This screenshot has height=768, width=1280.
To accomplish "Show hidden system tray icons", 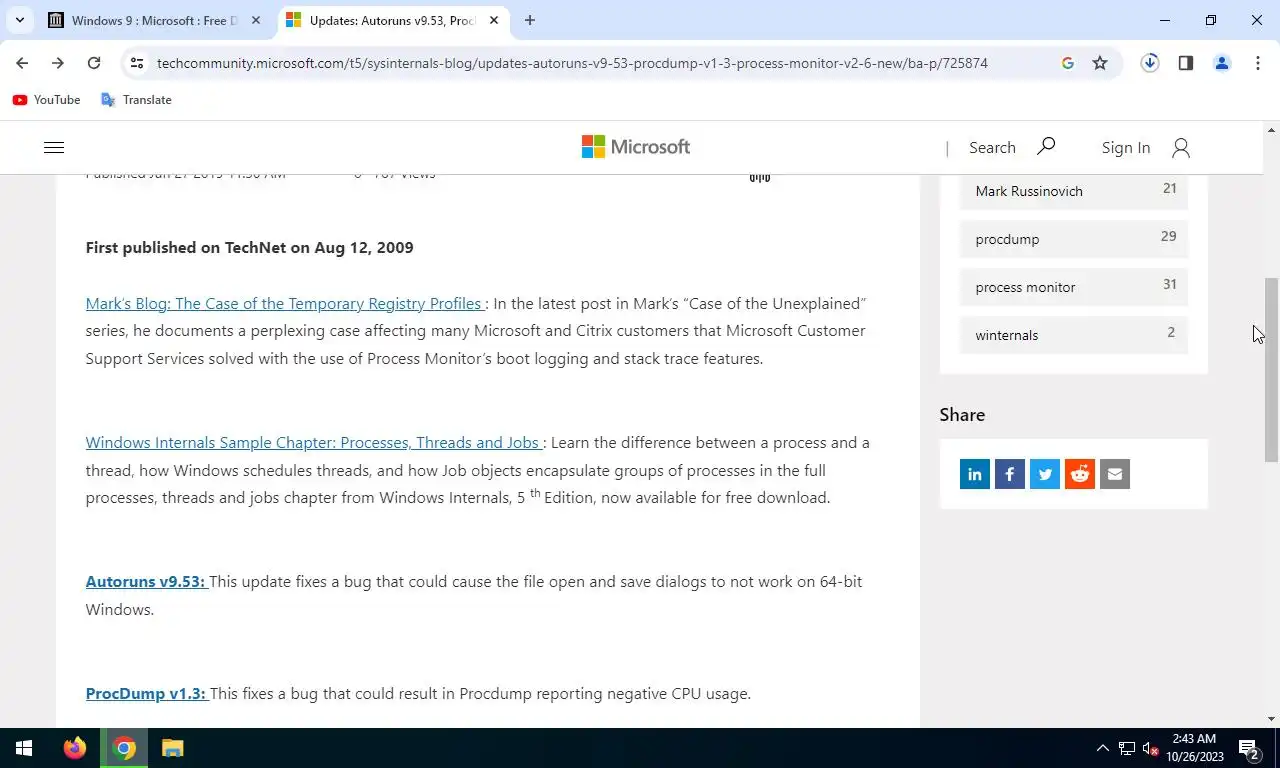I will [x=1103, y=748].
